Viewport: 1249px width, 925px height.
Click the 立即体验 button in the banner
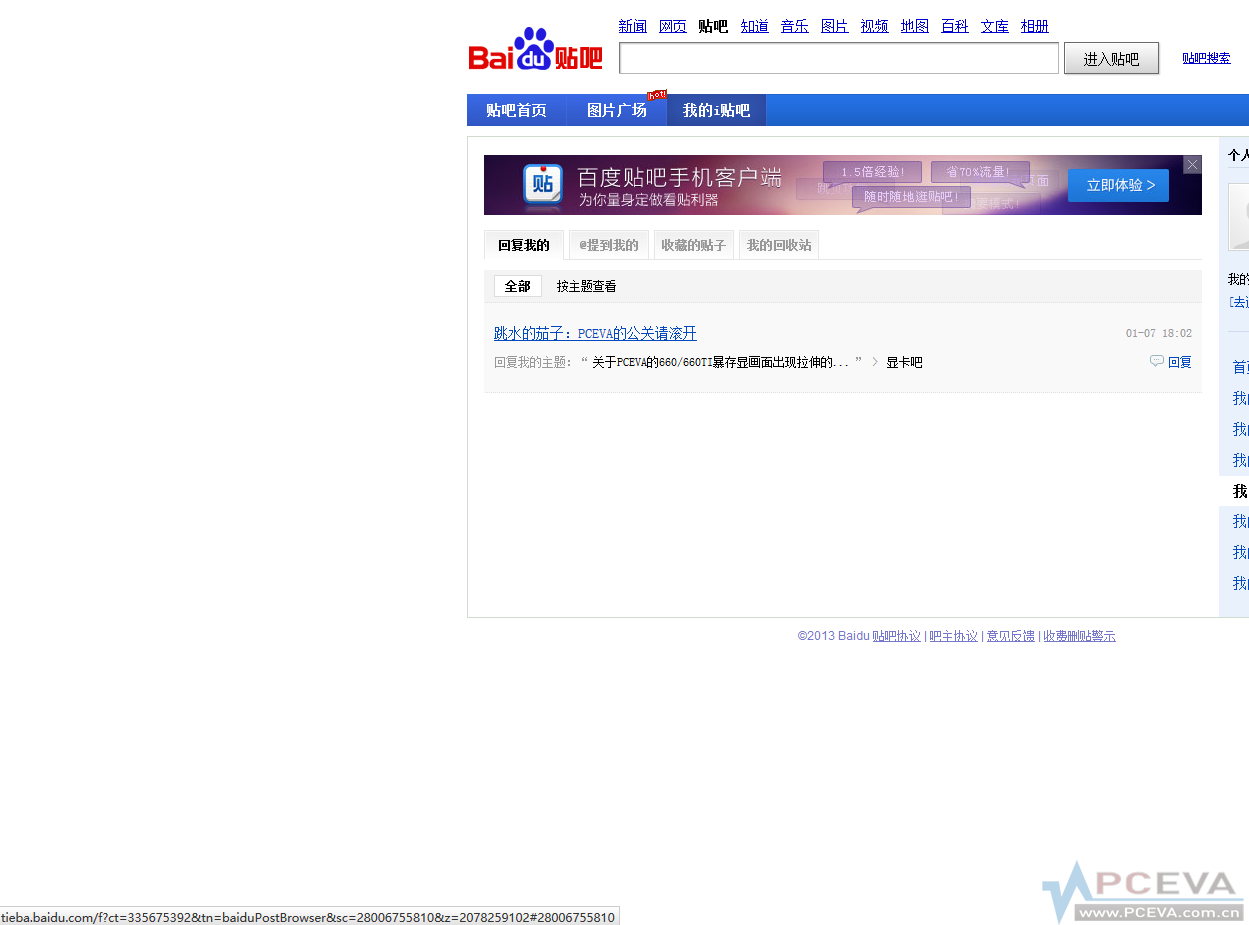(x=1118, y=185)
